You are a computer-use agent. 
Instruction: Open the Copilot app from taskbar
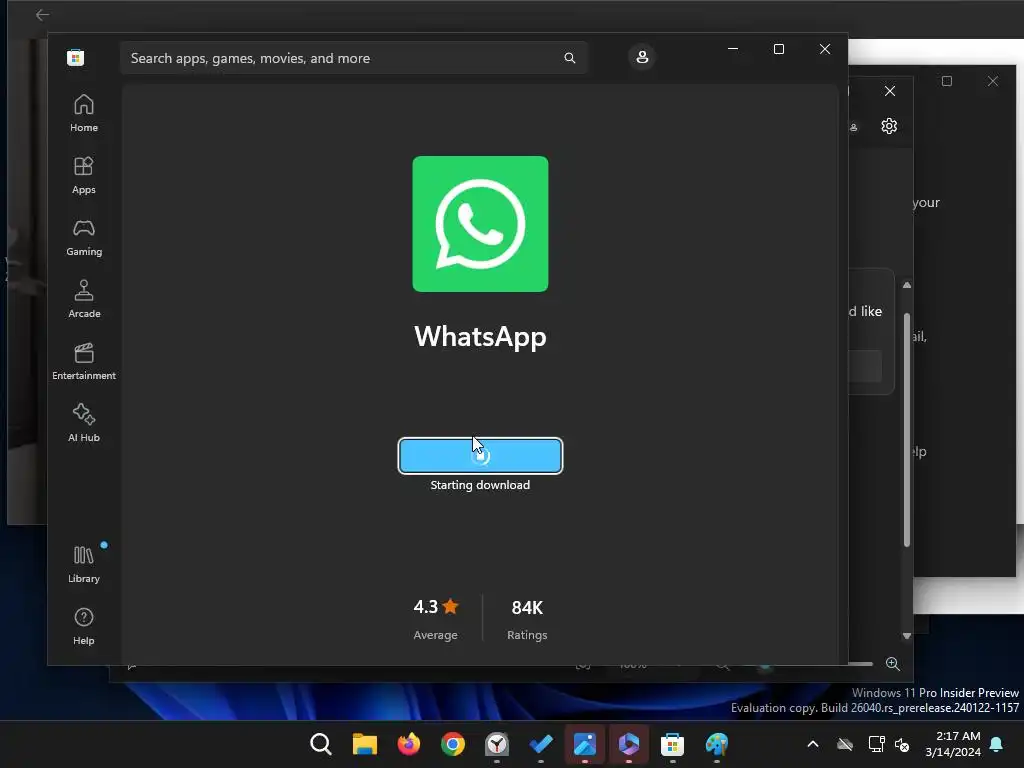coord(629,744)
